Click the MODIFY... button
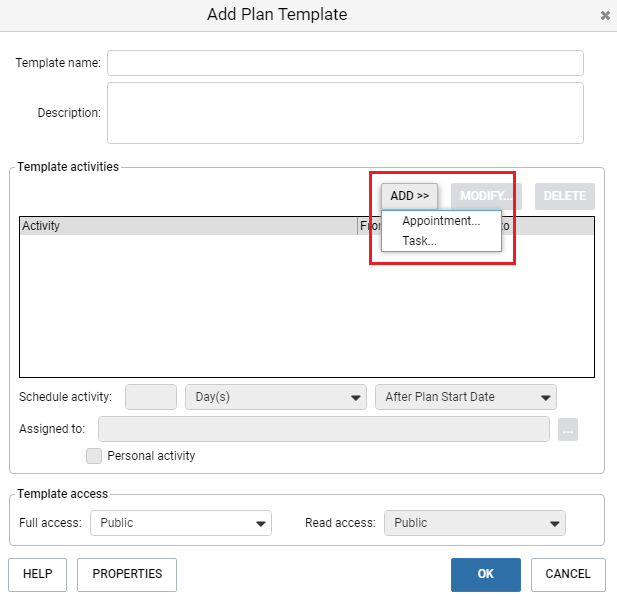Viewport: 617px width, 600px height. (x=486, y=196)
